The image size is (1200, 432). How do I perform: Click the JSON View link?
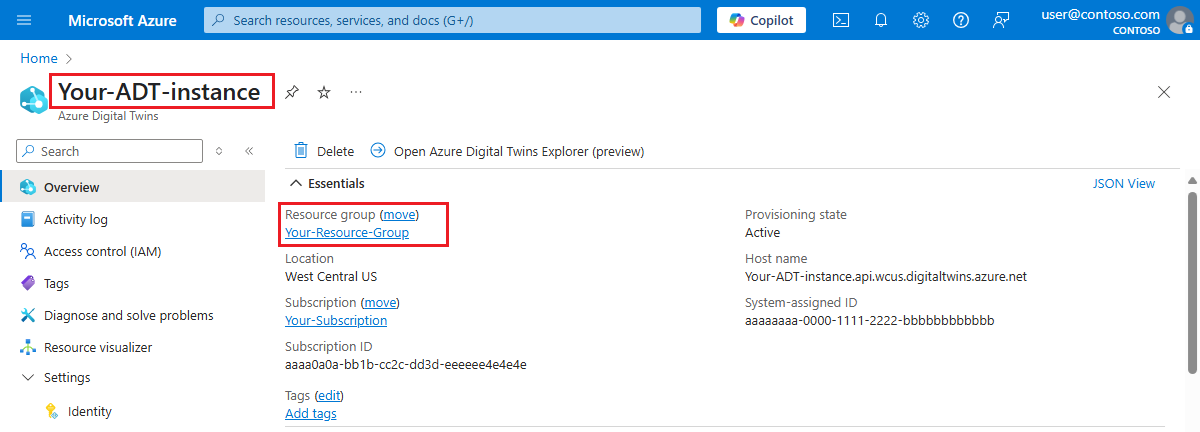point(1124,184)
